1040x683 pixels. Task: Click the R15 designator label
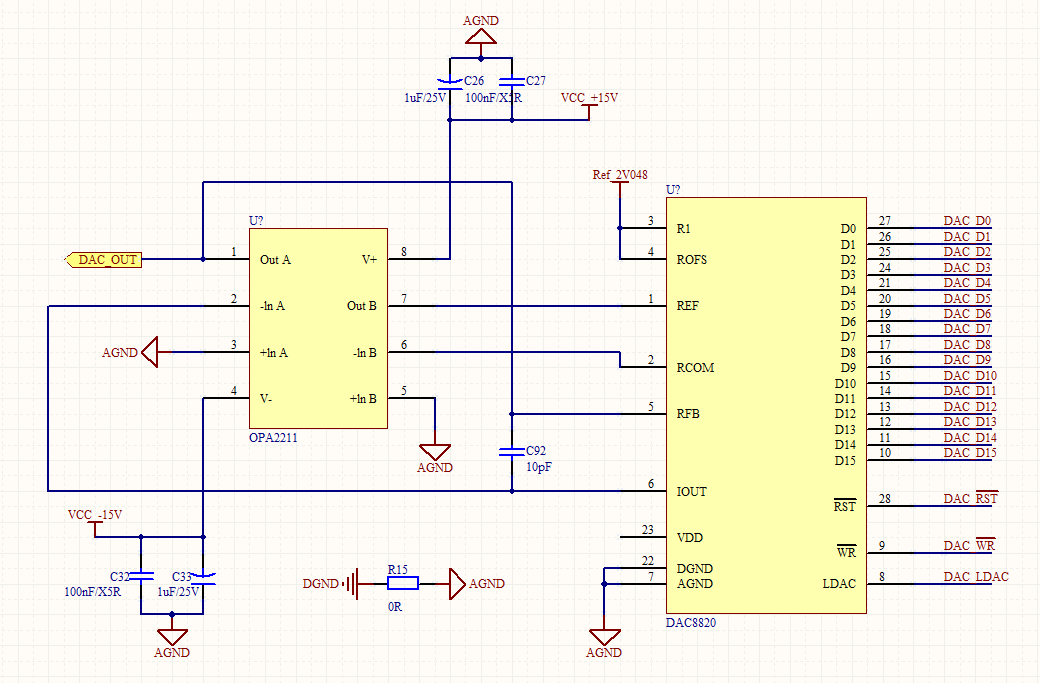(397, 570)
